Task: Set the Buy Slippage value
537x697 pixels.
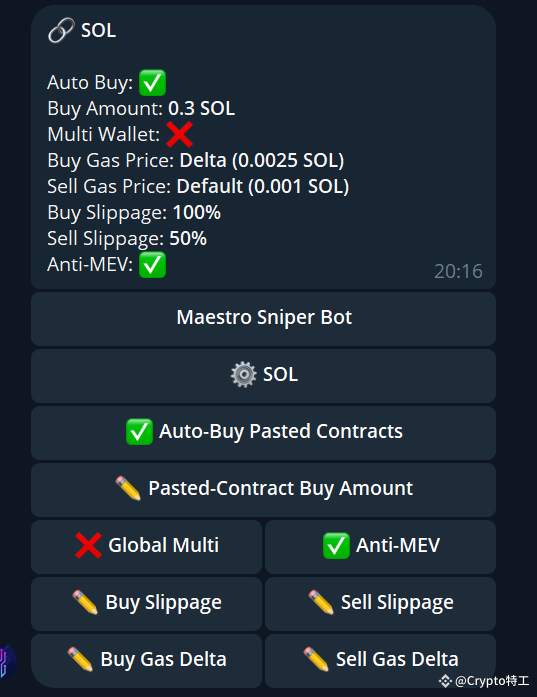Action: tap(146, 604)
